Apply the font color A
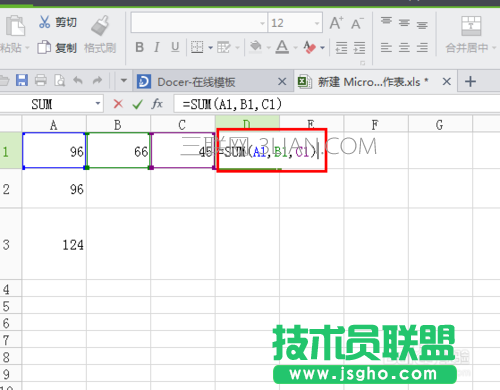The height and width of the screenshot is (390, 500). coord(282,47)
